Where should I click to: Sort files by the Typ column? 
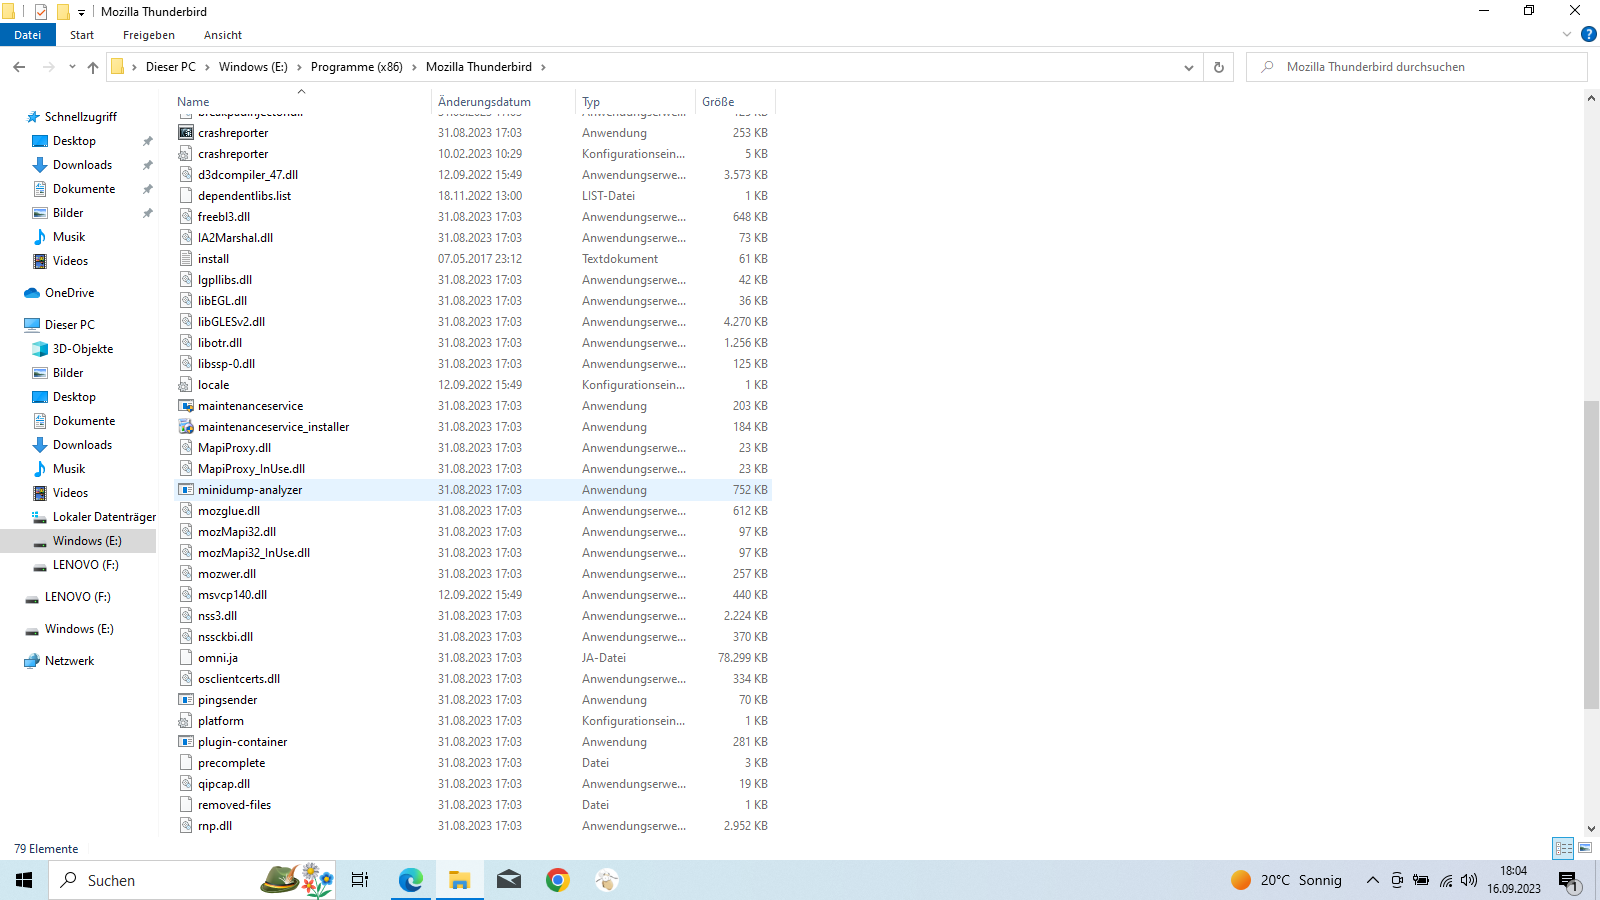point(636,101)
